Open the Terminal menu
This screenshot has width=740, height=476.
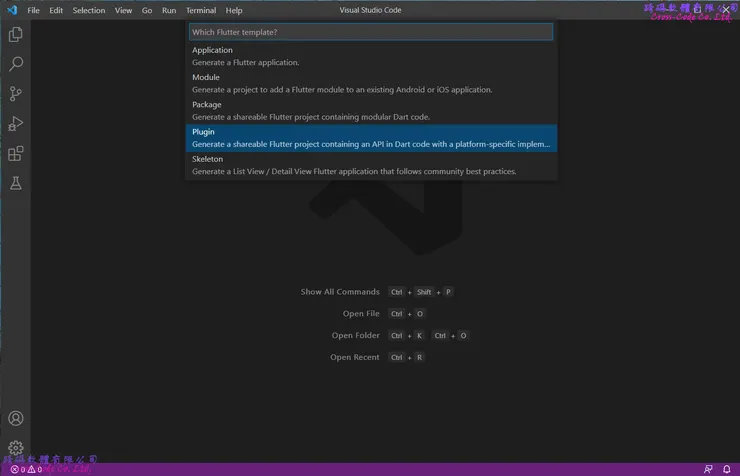[x=201, y=10]
